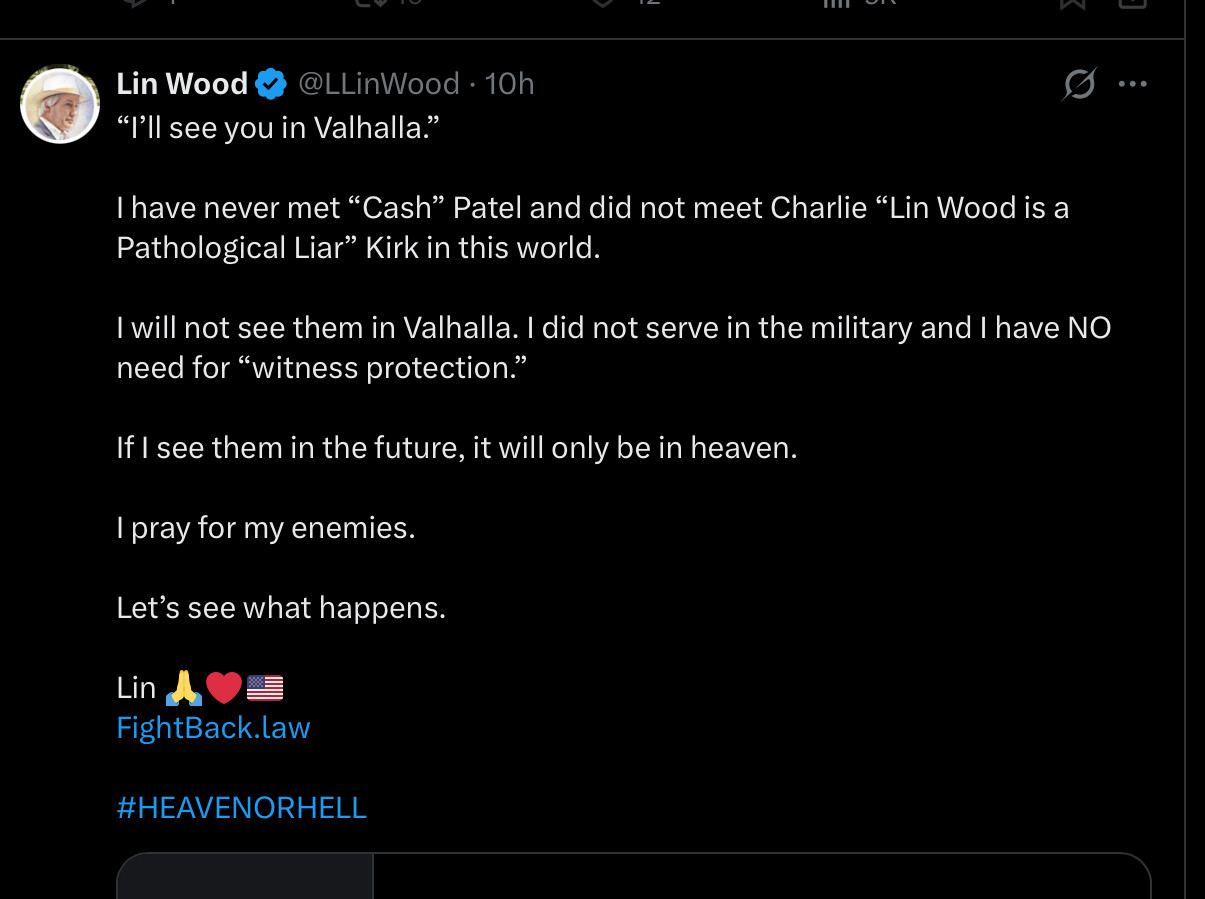Expand the three-dot More menu on post

click(1133, 84)
